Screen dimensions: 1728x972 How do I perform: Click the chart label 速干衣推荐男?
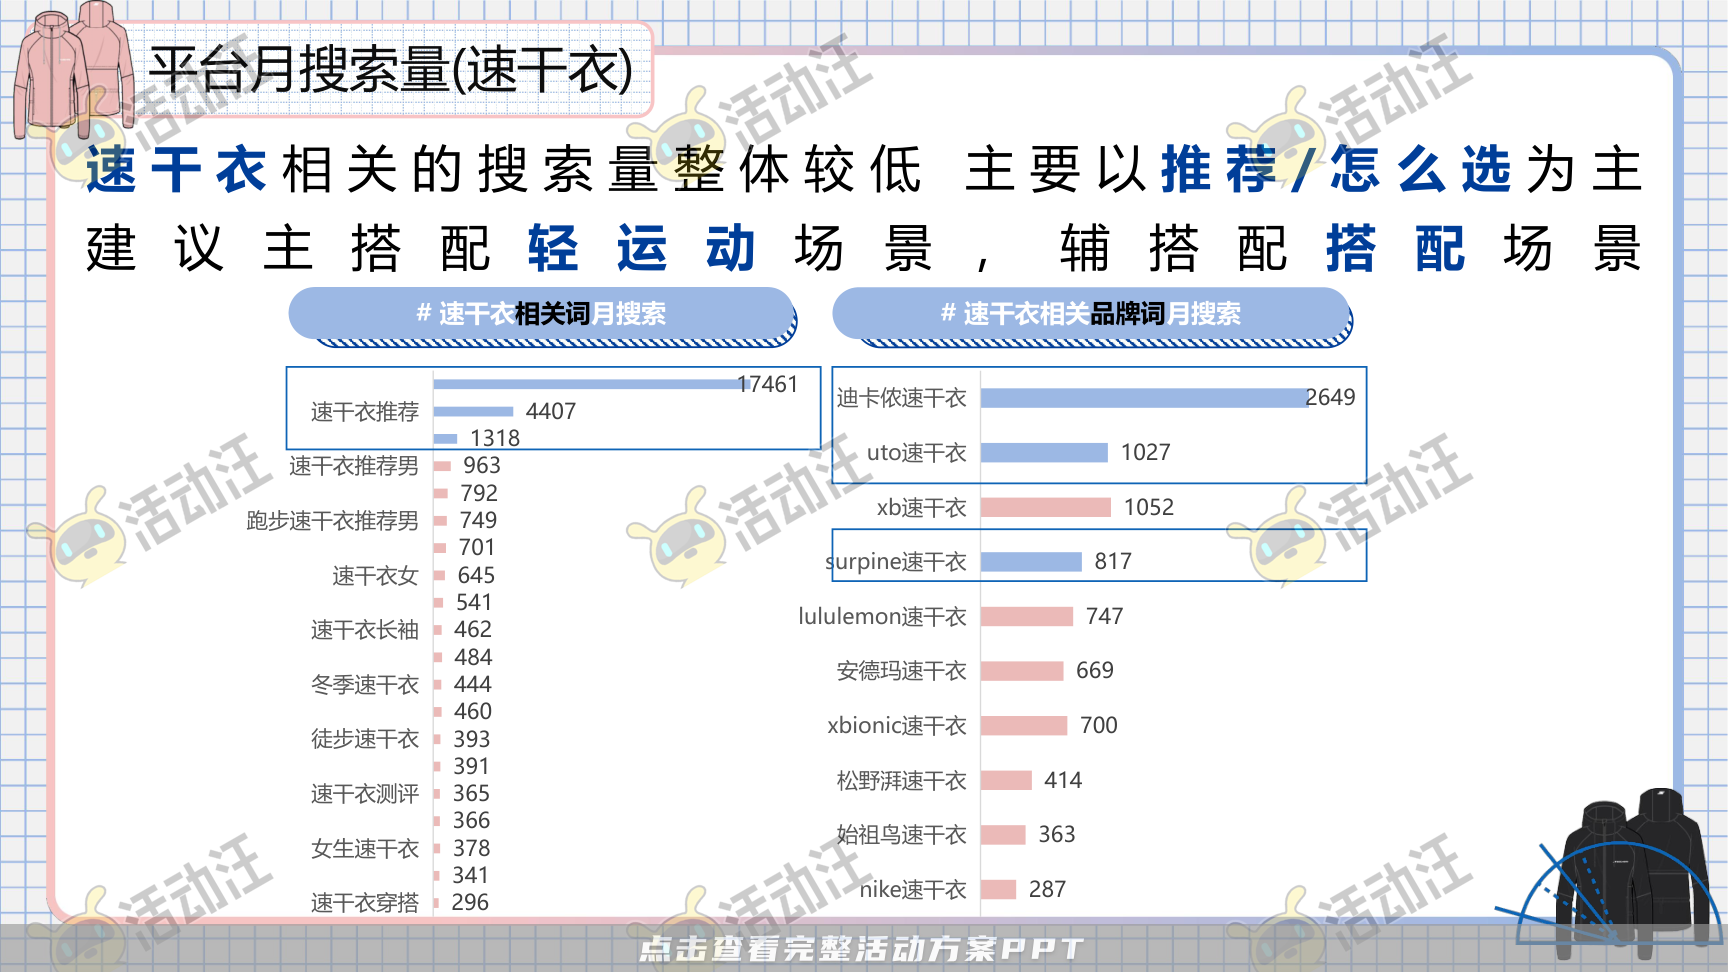coord(354,466)
